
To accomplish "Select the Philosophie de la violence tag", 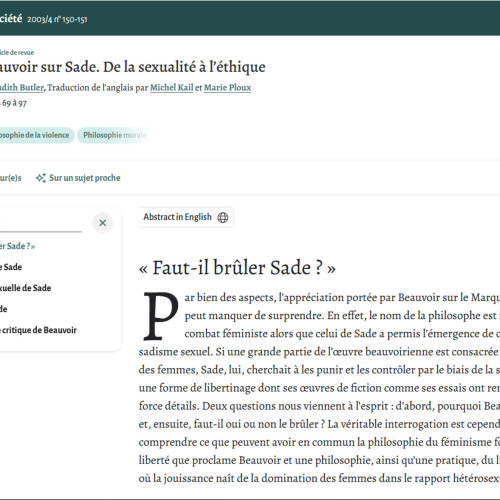I will tap(37, 135).
